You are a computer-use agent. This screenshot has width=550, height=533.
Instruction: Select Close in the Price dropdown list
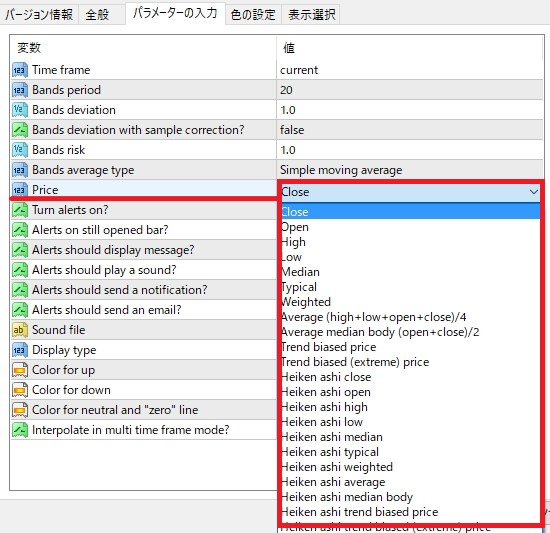pos(410,212)
